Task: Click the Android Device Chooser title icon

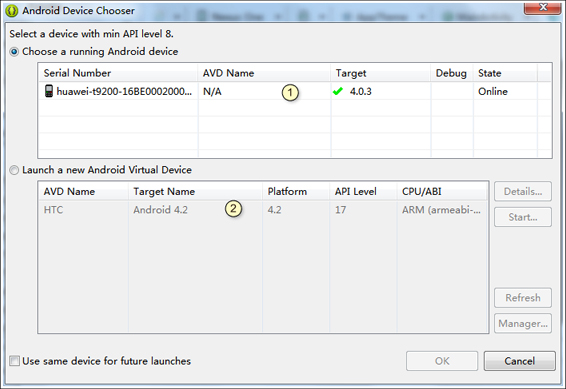Action: click(x=12, y=11)
